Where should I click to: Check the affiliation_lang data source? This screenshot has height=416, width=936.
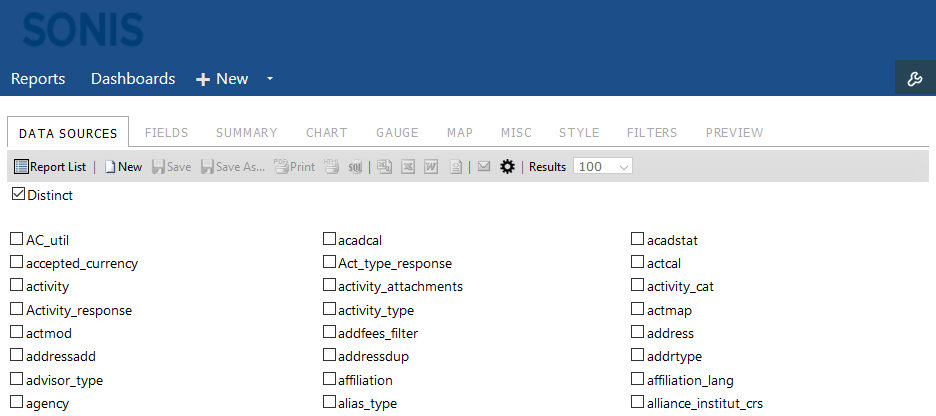point(638,379)
